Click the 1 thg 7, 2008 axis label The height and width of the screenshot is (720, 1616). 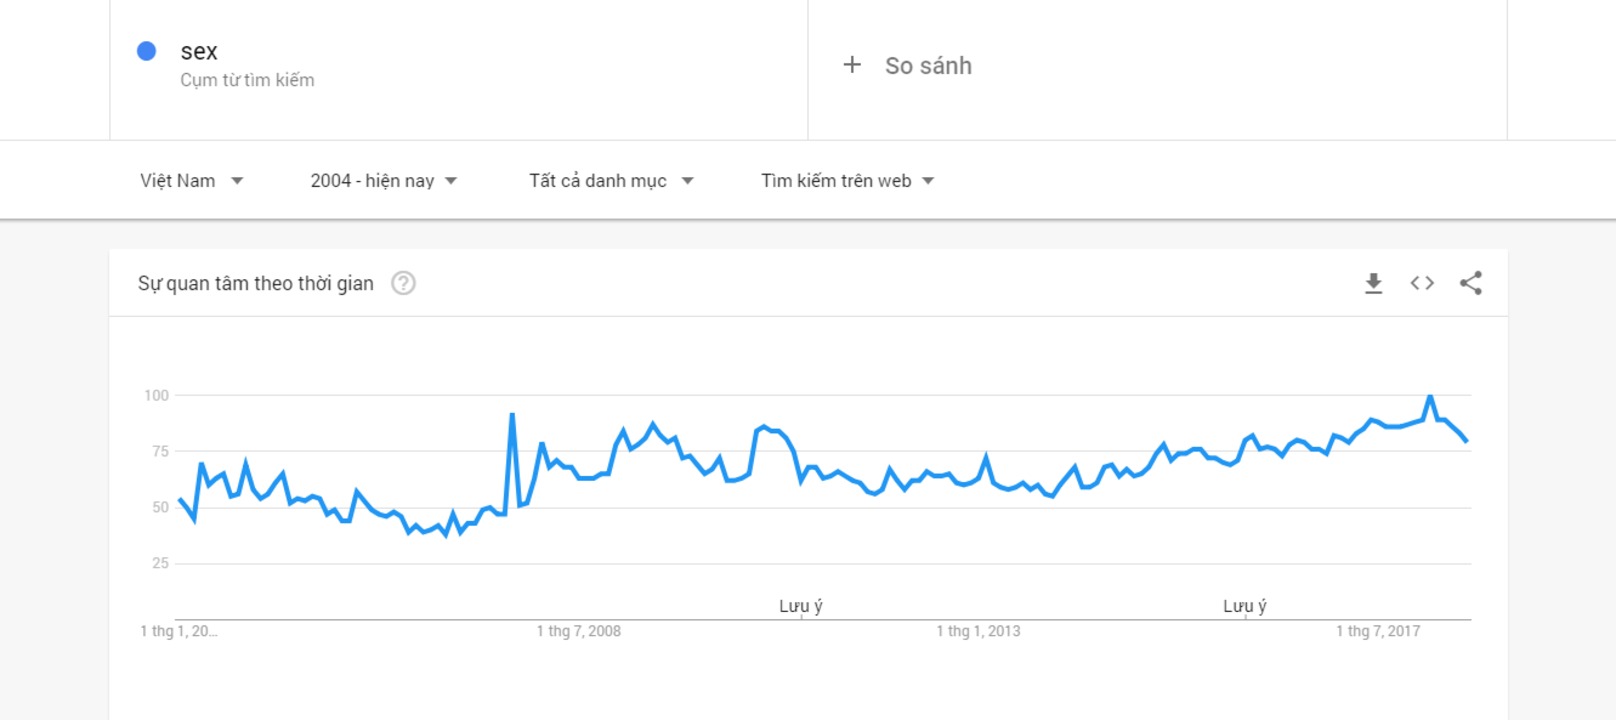579,631
